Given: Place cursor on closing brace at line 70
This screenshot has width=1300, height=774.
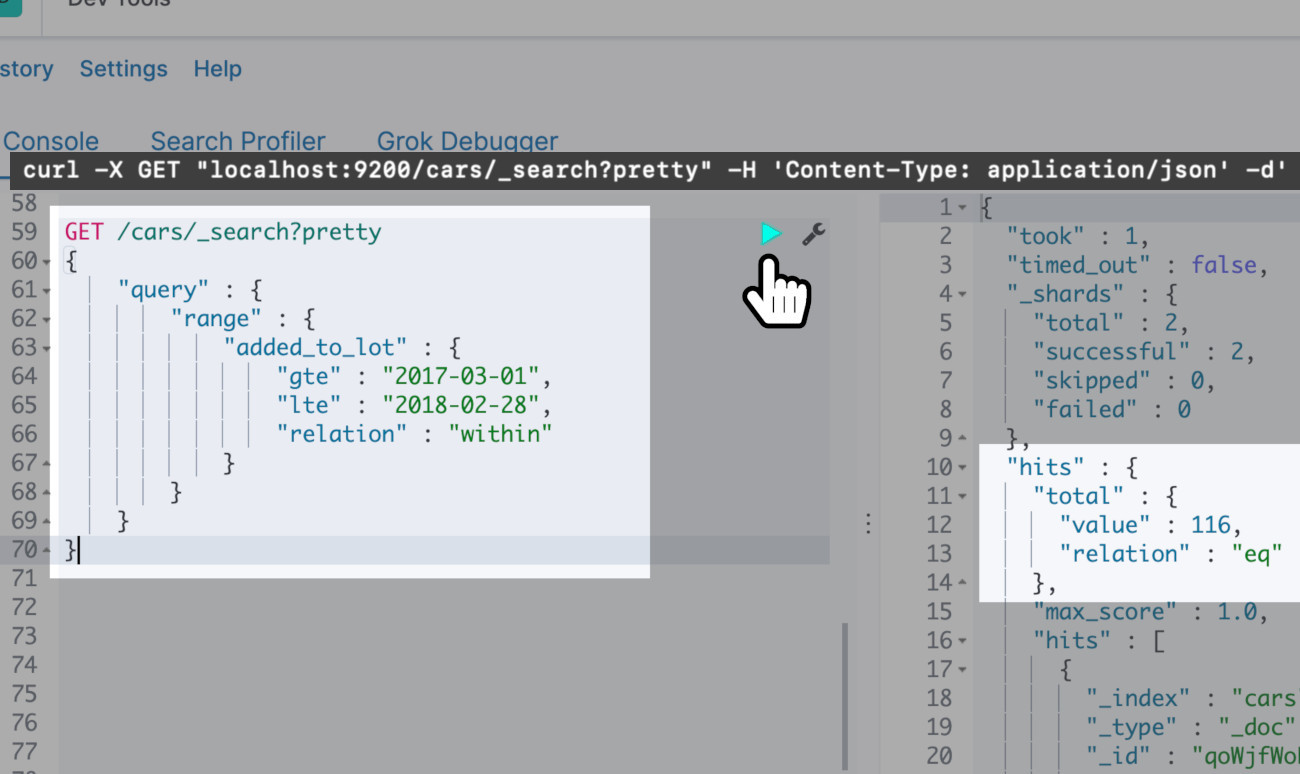Looking at the screenshot, I should tap(72, 549).
